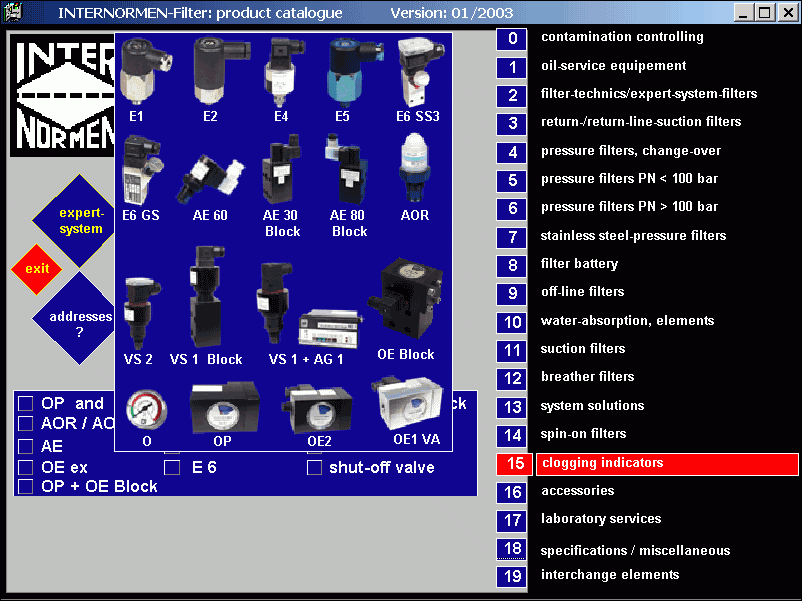Open the VS 2 indicator image
The width and height of the screenshot is (802, 601).
click(141, 313)
